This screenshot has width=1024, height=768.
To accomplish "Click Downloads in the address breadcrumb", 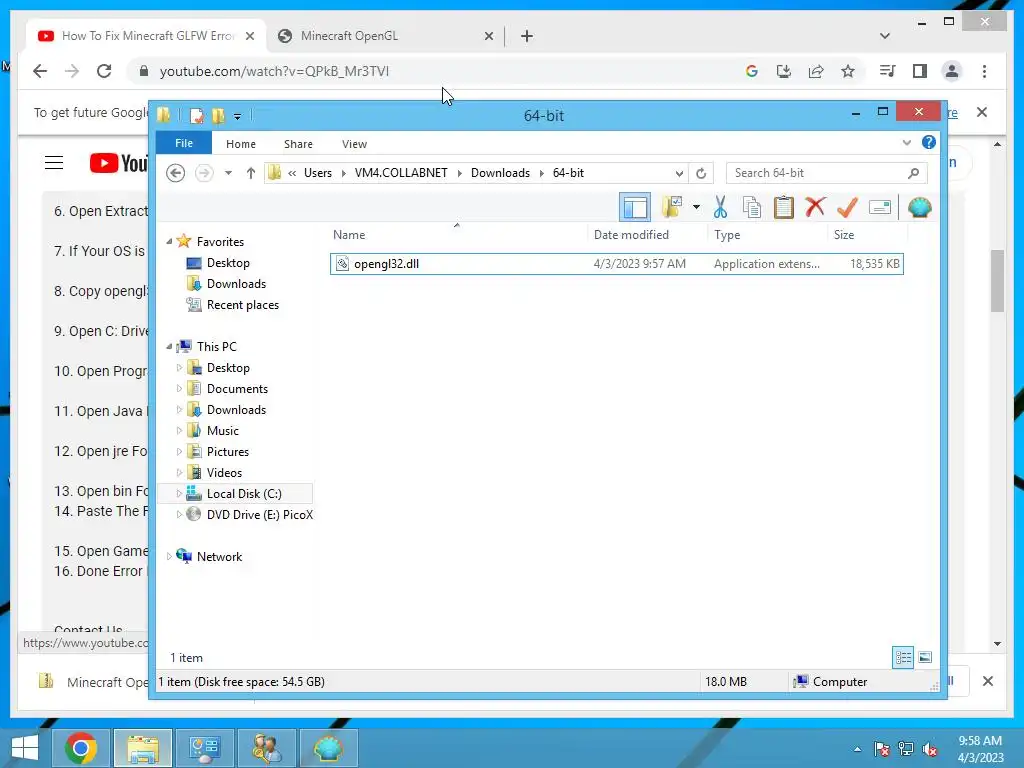I will [x=500, y=173].
